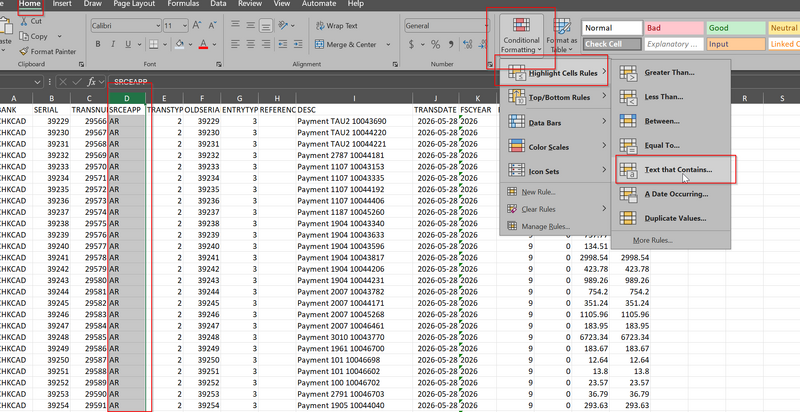This screenshot has height=412, width=800.
Task: Open the font size 11 dropdown
Action: (185, 25)
